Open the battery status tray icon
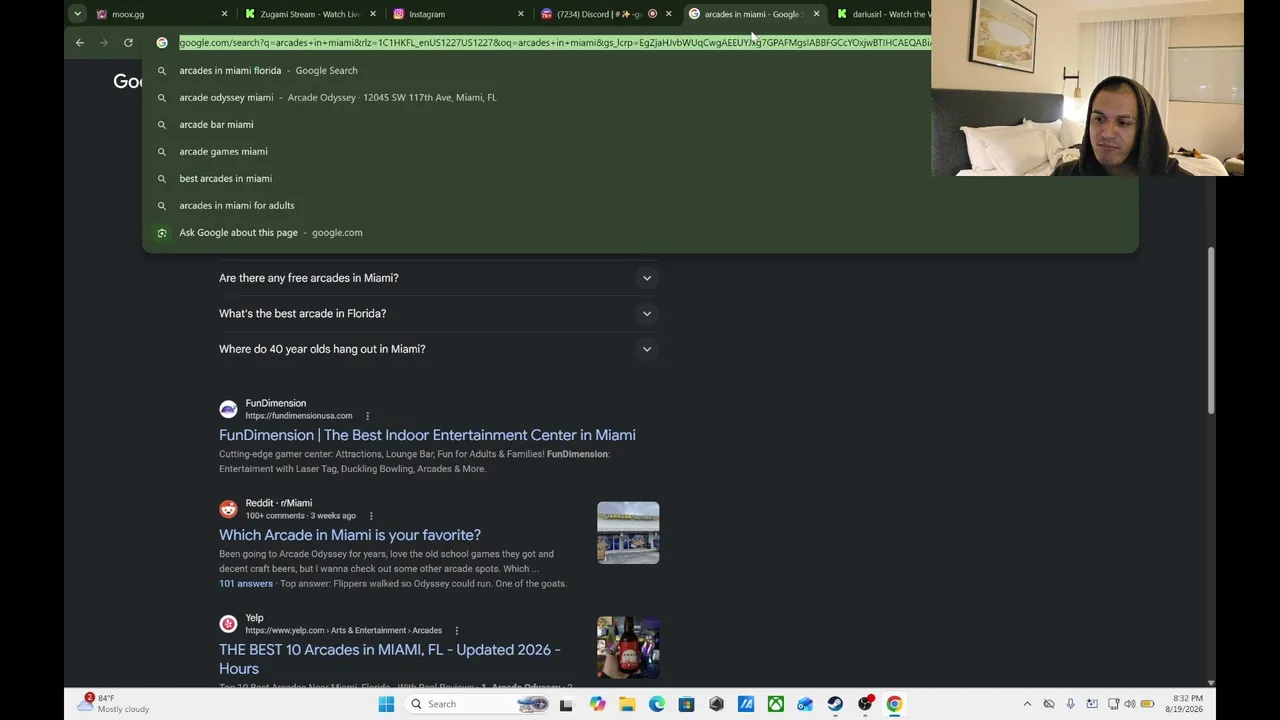The width and height of the screenshot is (1280, 720). point(1148,704)
